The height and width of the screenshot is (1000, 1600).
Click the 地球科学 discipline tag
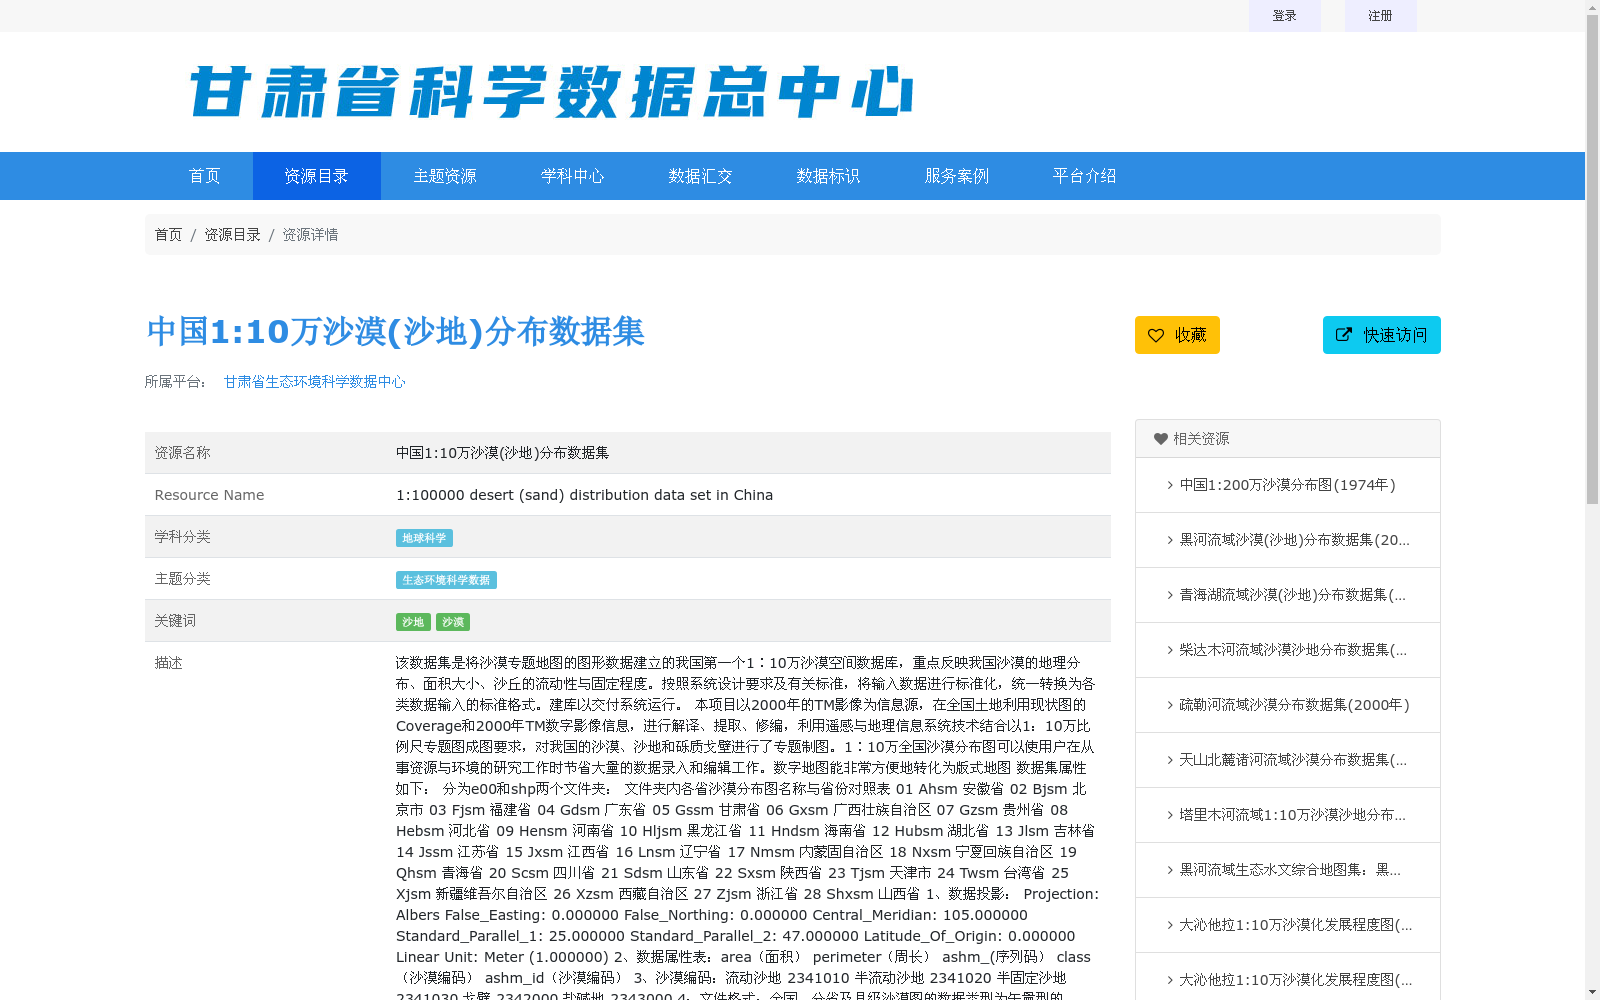point(424,538)
